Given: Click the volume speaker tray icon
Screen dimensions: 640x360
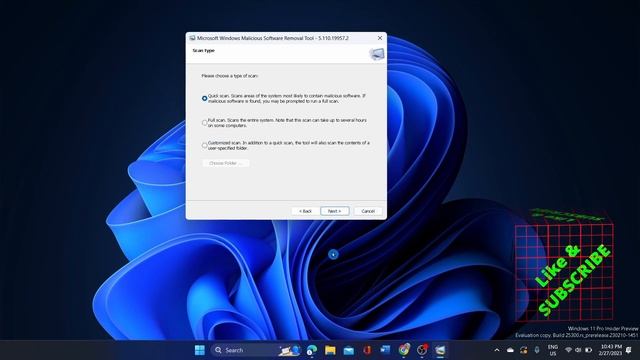Looking at the screenshot, I should click(578, 350).
